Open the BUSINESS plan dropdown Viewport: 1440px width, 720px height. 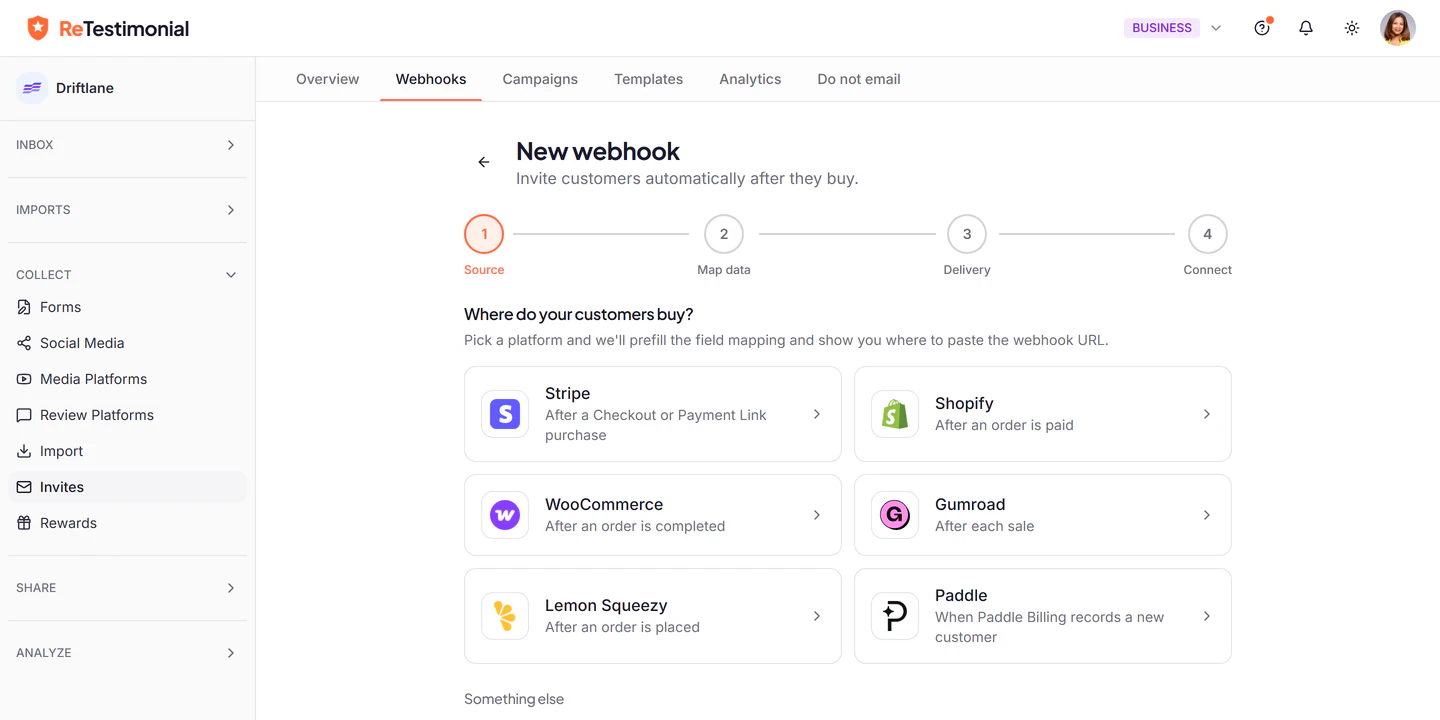click(1174, 28)
